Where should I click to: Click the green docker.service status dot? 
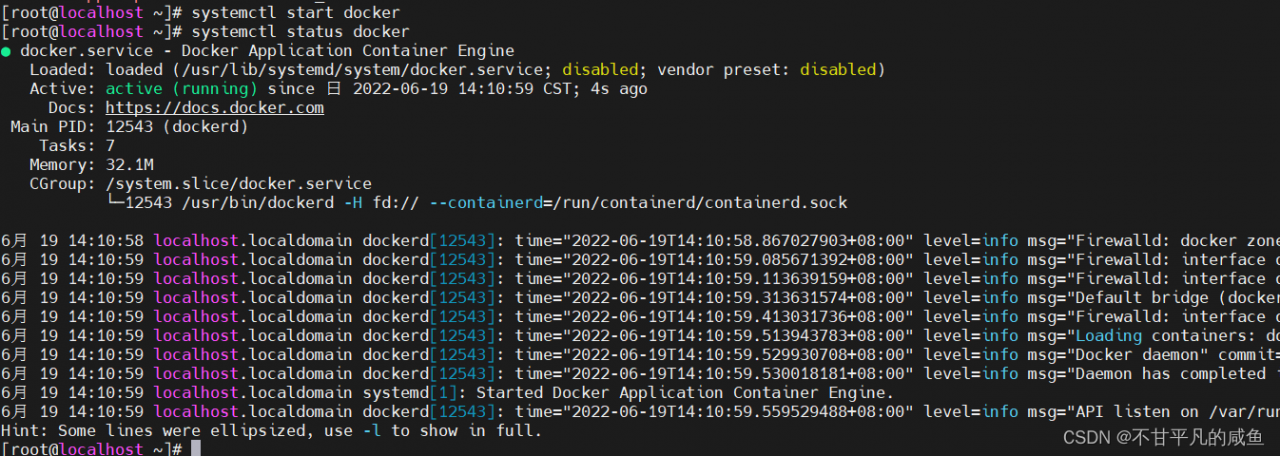(6, 51)
